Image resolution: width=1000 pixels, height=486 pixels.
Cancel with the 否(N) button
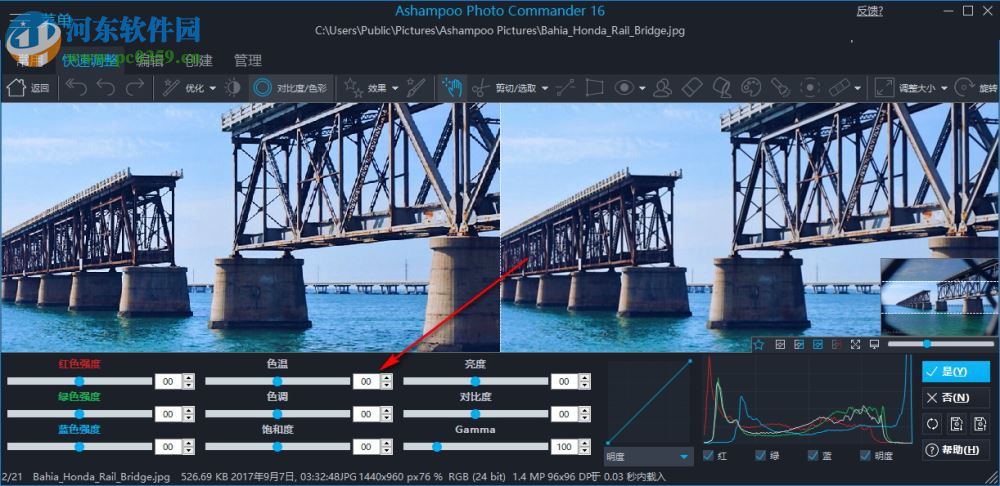point(955,397)
